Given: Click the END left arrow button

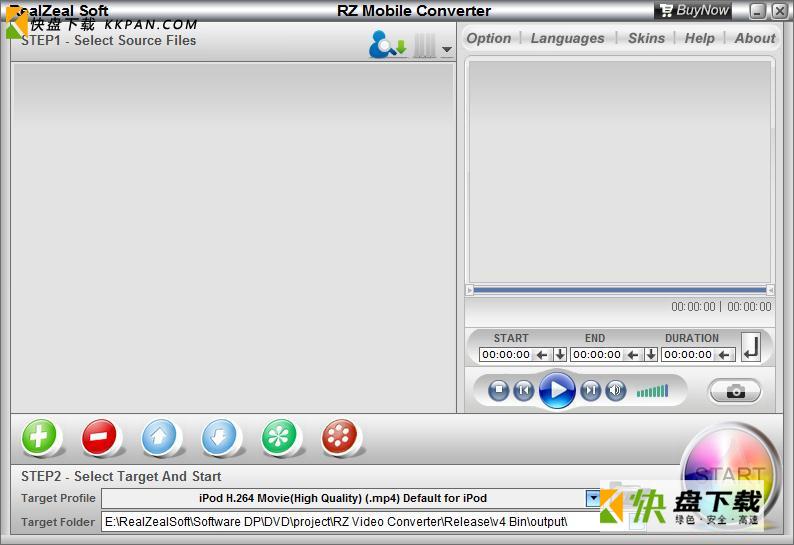Looking at the screenshot, I should [x=633, y=355].
